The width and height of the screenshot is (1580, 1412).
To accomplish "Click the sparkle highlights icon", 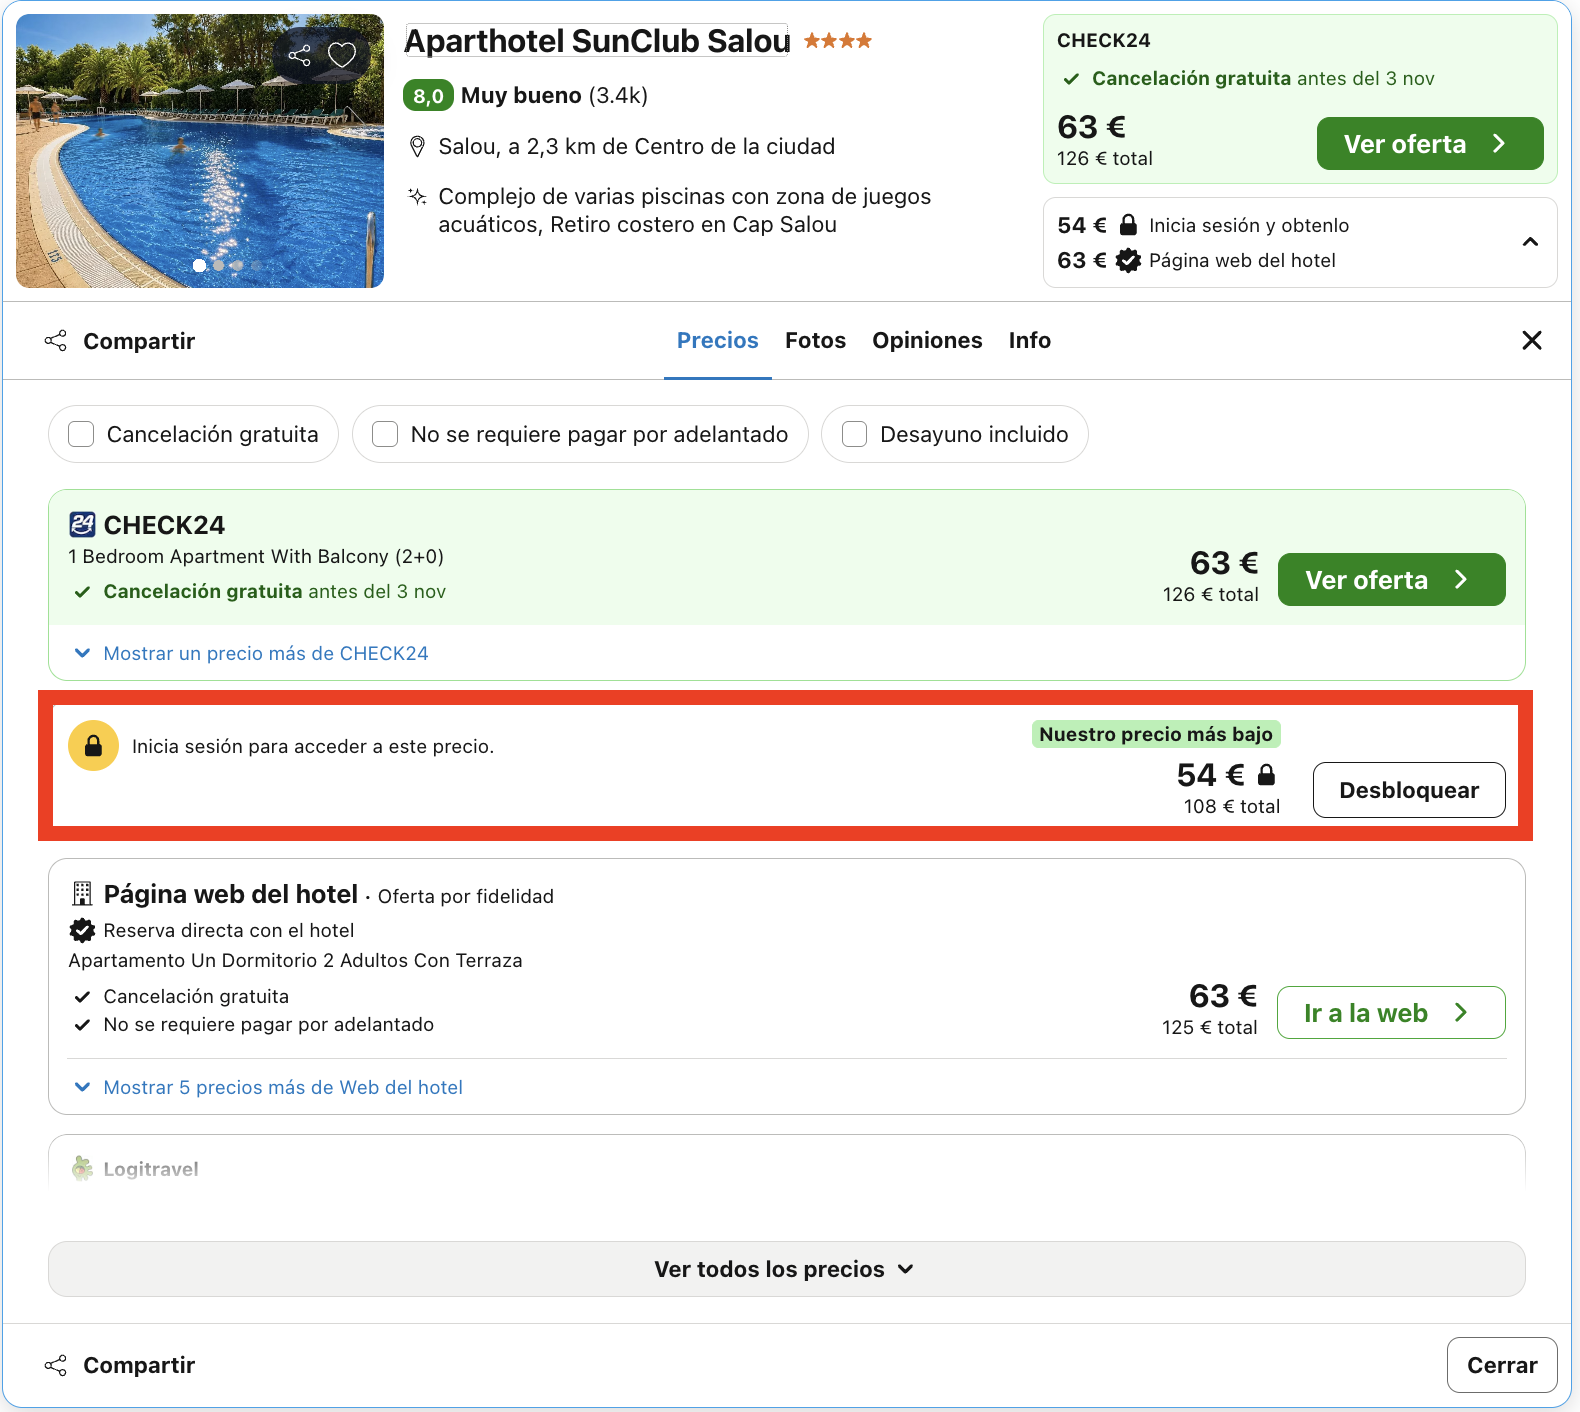I will coord(418,196).
